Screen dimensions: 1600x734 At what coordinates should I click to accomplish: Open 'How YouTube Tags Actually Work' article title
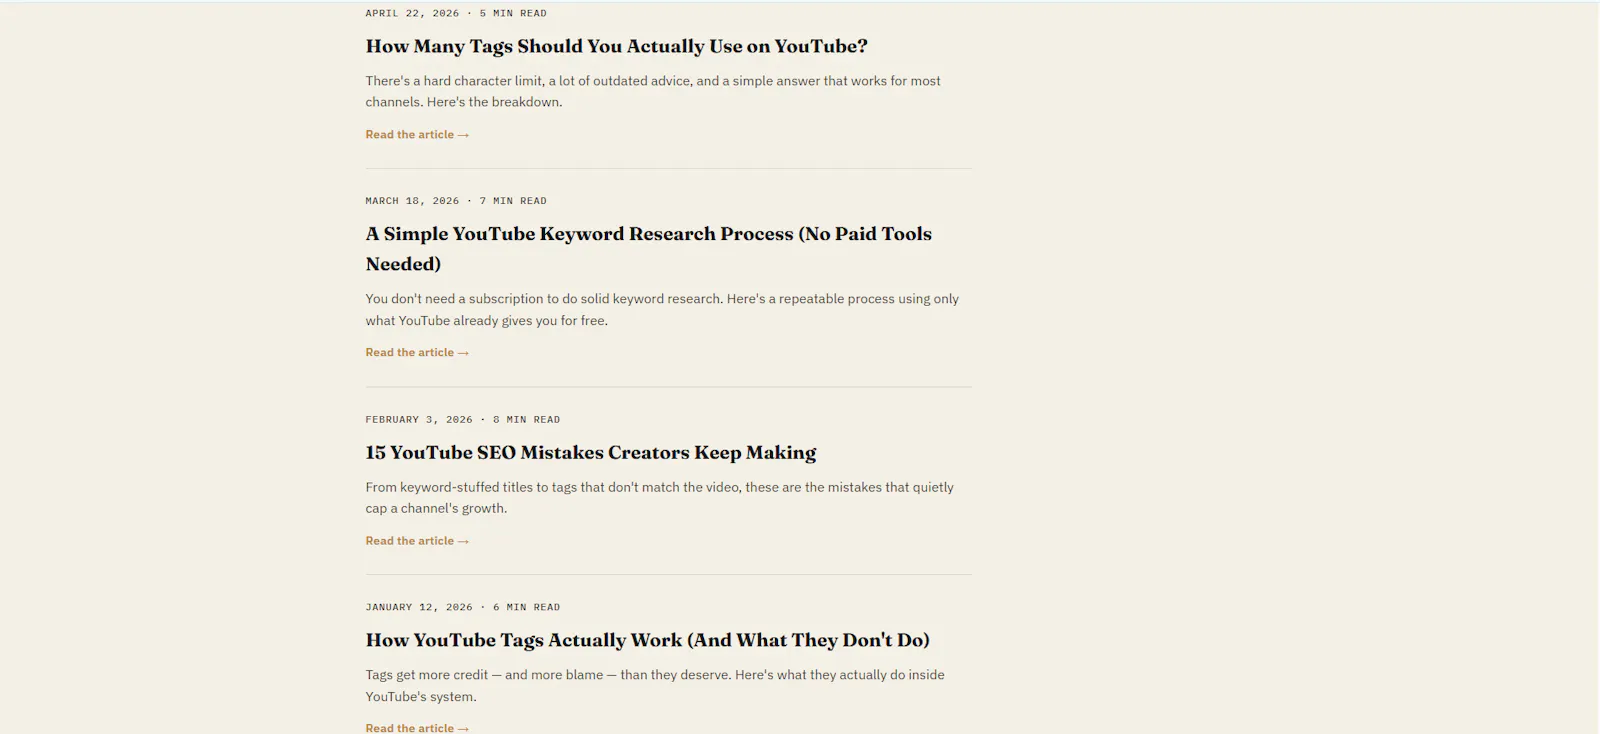(647, 640)
